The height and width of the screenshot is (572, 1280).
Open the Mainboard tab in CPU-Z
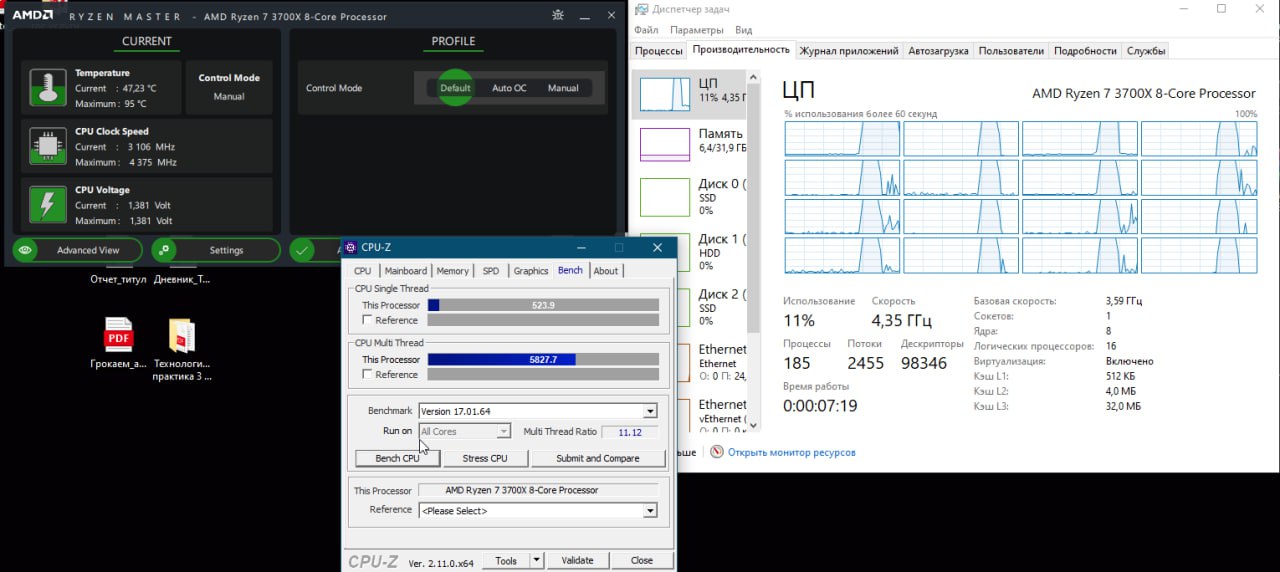[x=405, y=271]
